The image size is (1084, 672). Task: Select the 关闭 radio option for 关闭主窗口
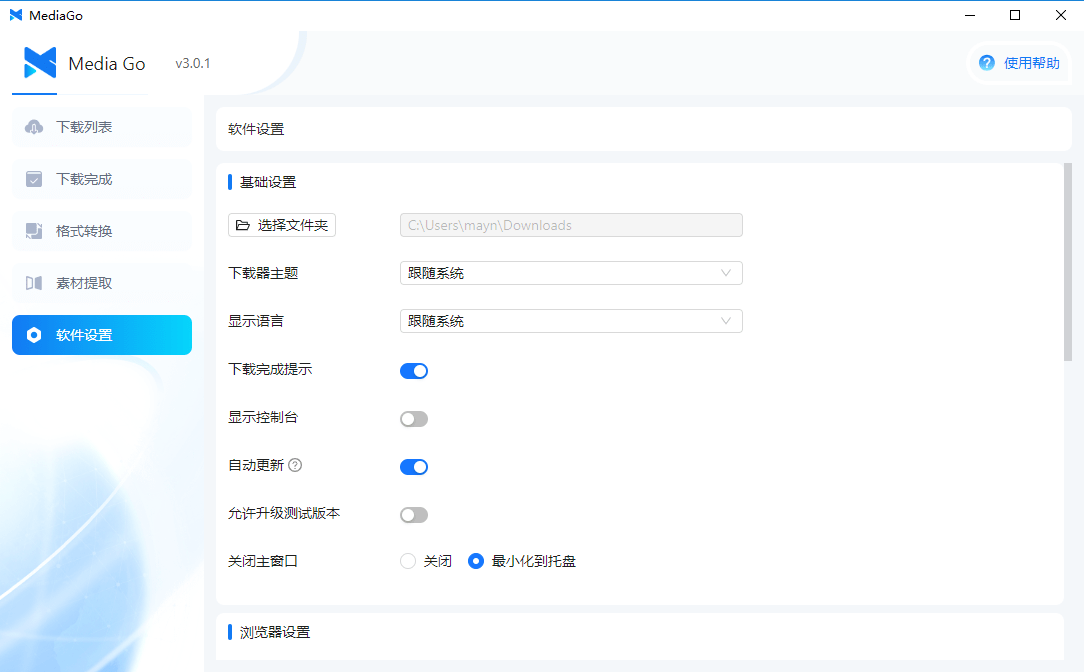(408, 561)
